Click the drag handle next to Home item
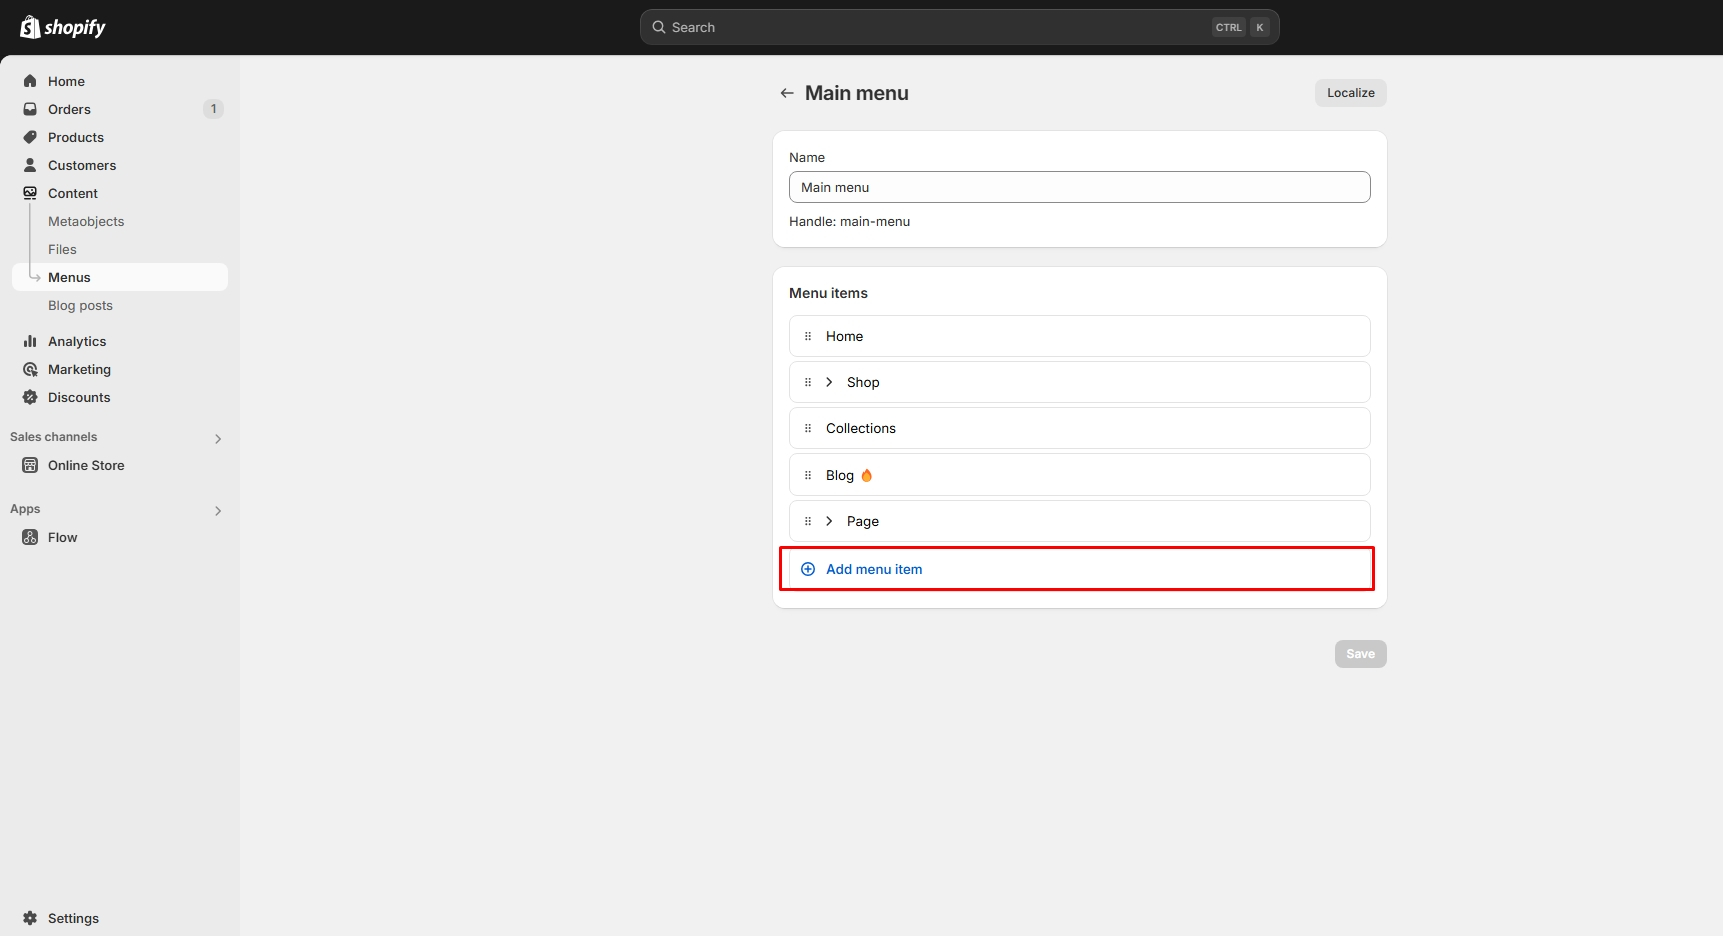 808,336
